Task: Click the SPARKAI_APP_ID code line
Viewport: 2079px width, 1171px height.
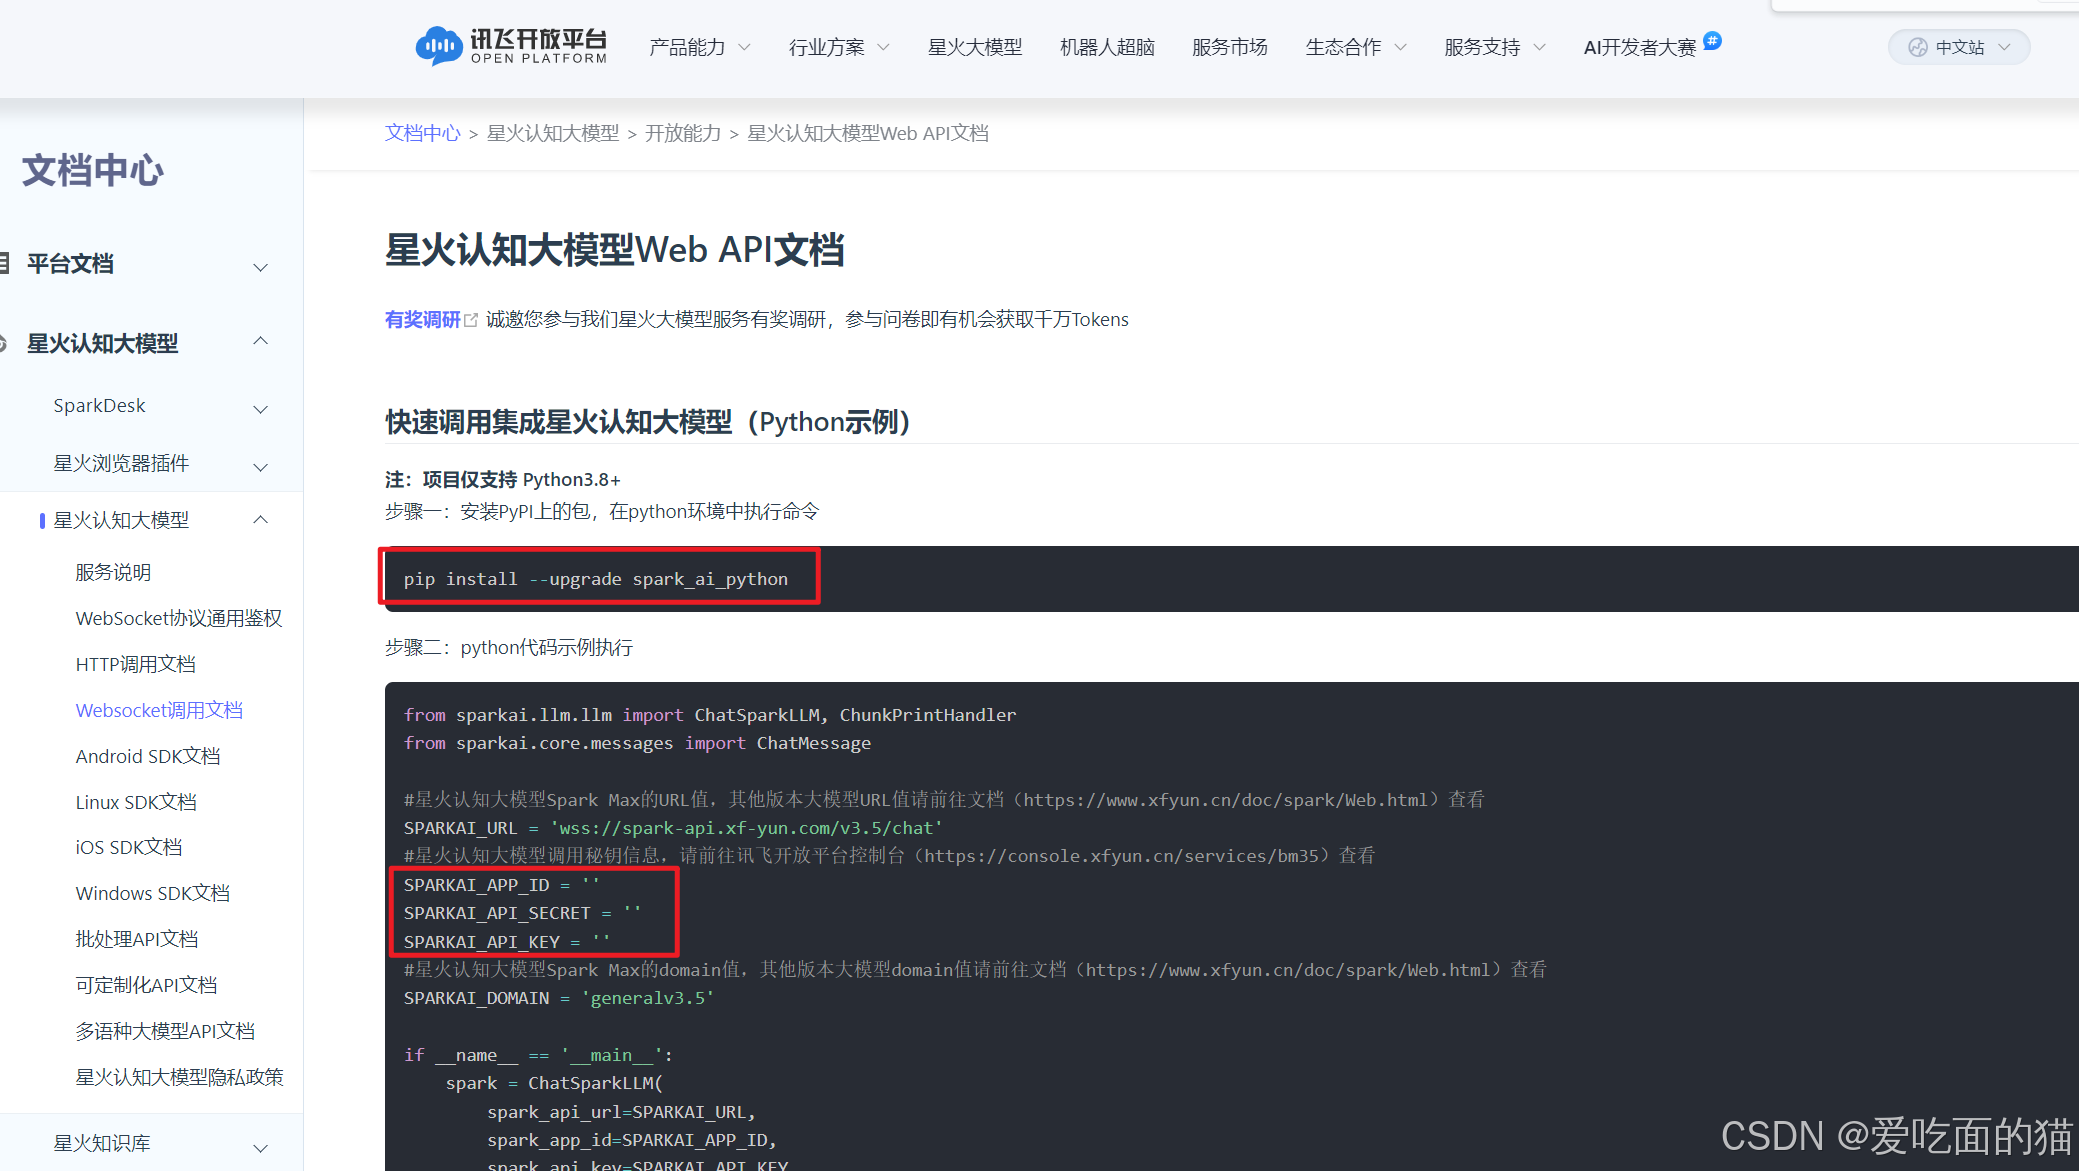Action: pos(501,885)
